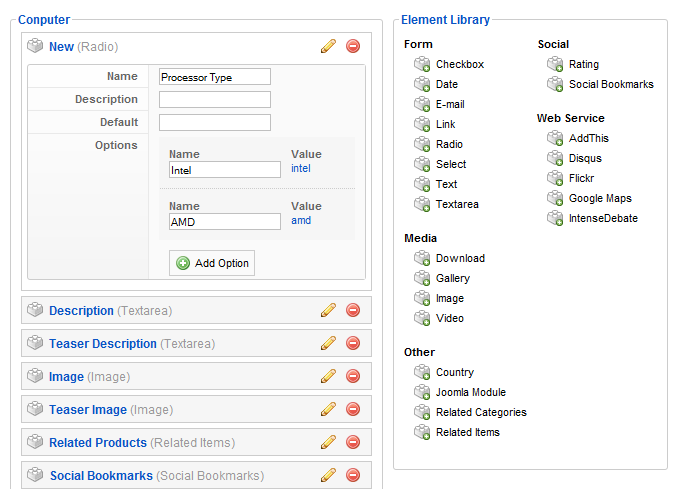Delete the Teaser Image element with red icon
Viewport: 678px width, 499px height.
(x=353, y=409)
